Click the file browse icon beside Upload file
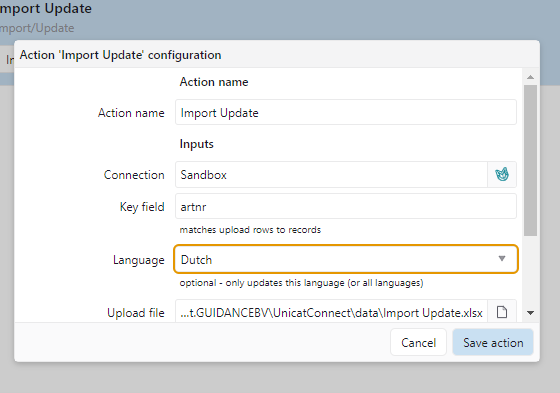The image size is (560, 393). (502, 312)
